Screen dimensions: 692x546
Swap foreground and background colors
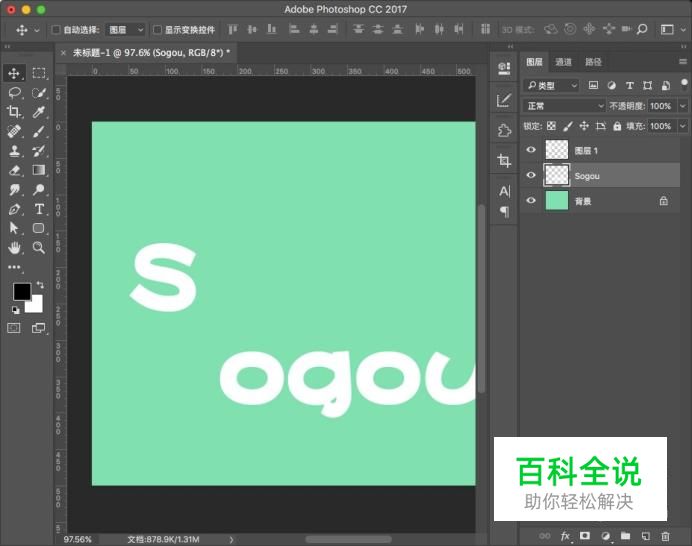click(40, 285)
